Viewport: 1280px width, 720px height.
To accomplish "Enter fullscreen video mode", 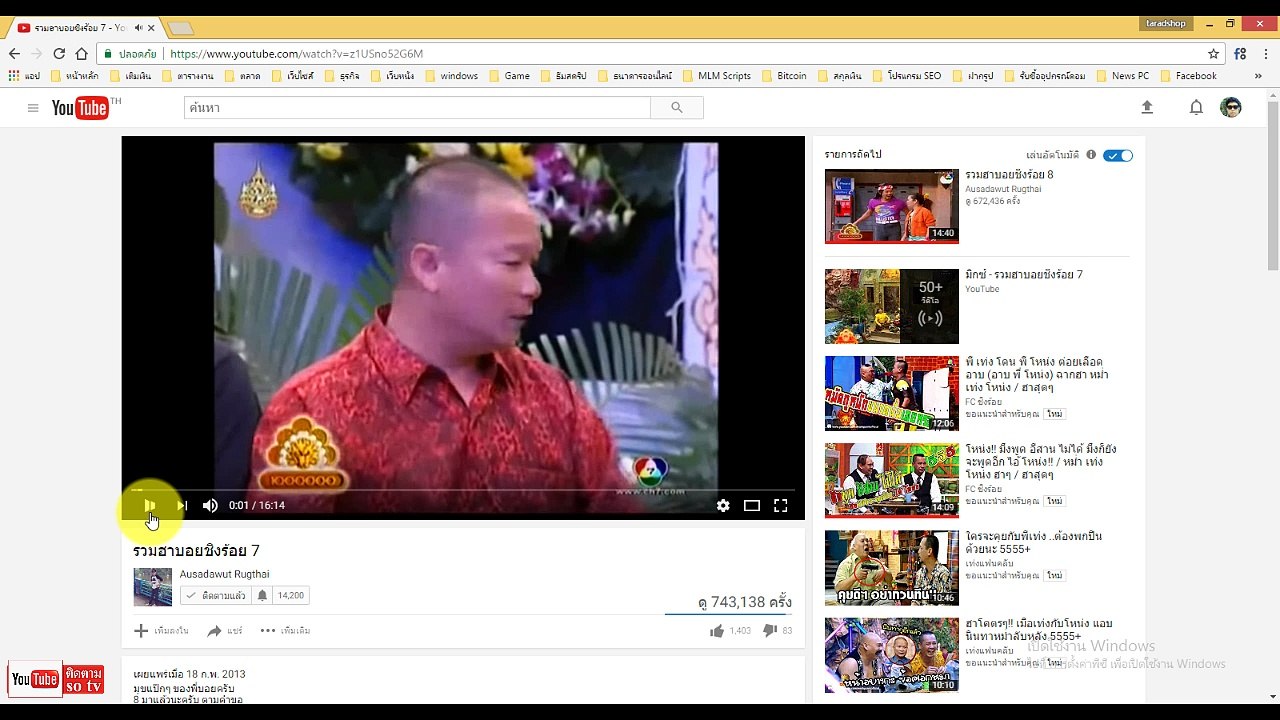I will (x=781, y=505).
